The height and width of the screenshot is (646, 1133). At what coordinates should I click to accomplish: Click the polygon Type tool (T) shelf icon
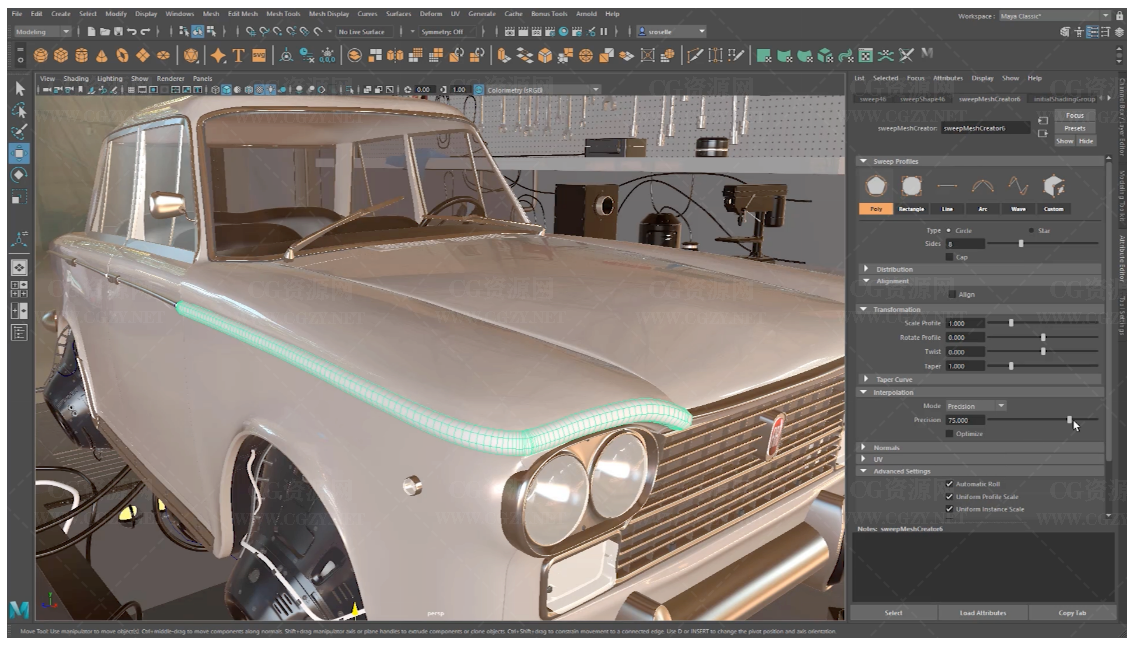point(239,55)
